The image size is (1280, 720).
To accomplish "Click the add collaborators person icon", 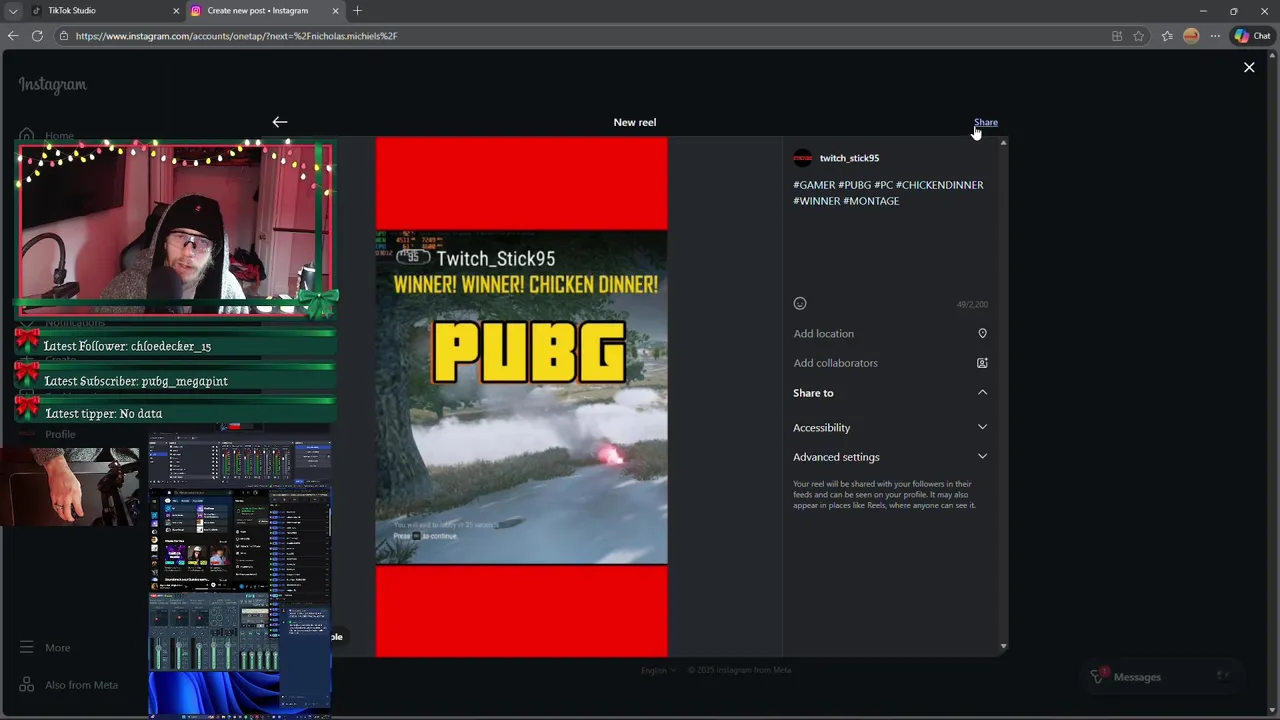I will 982,363.
